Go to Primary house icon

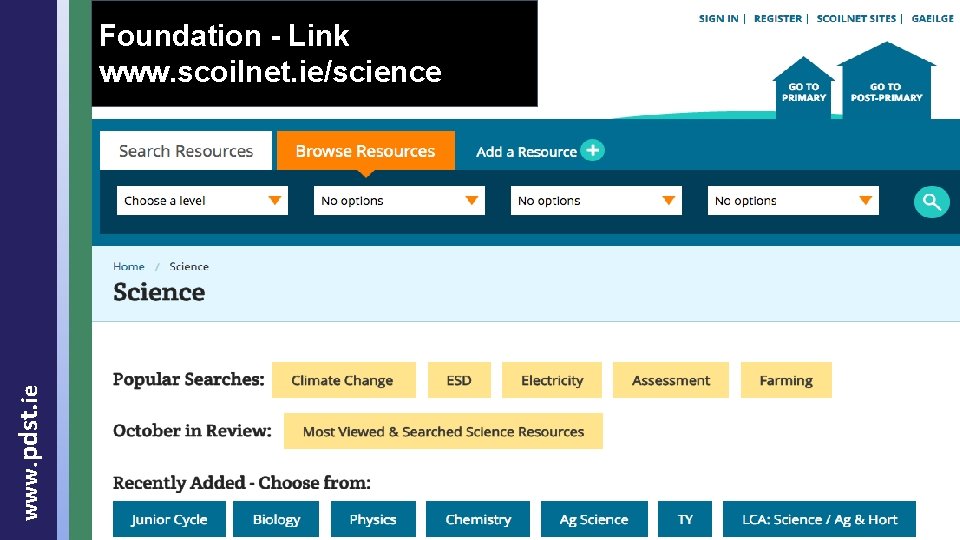tap(804, 88)
